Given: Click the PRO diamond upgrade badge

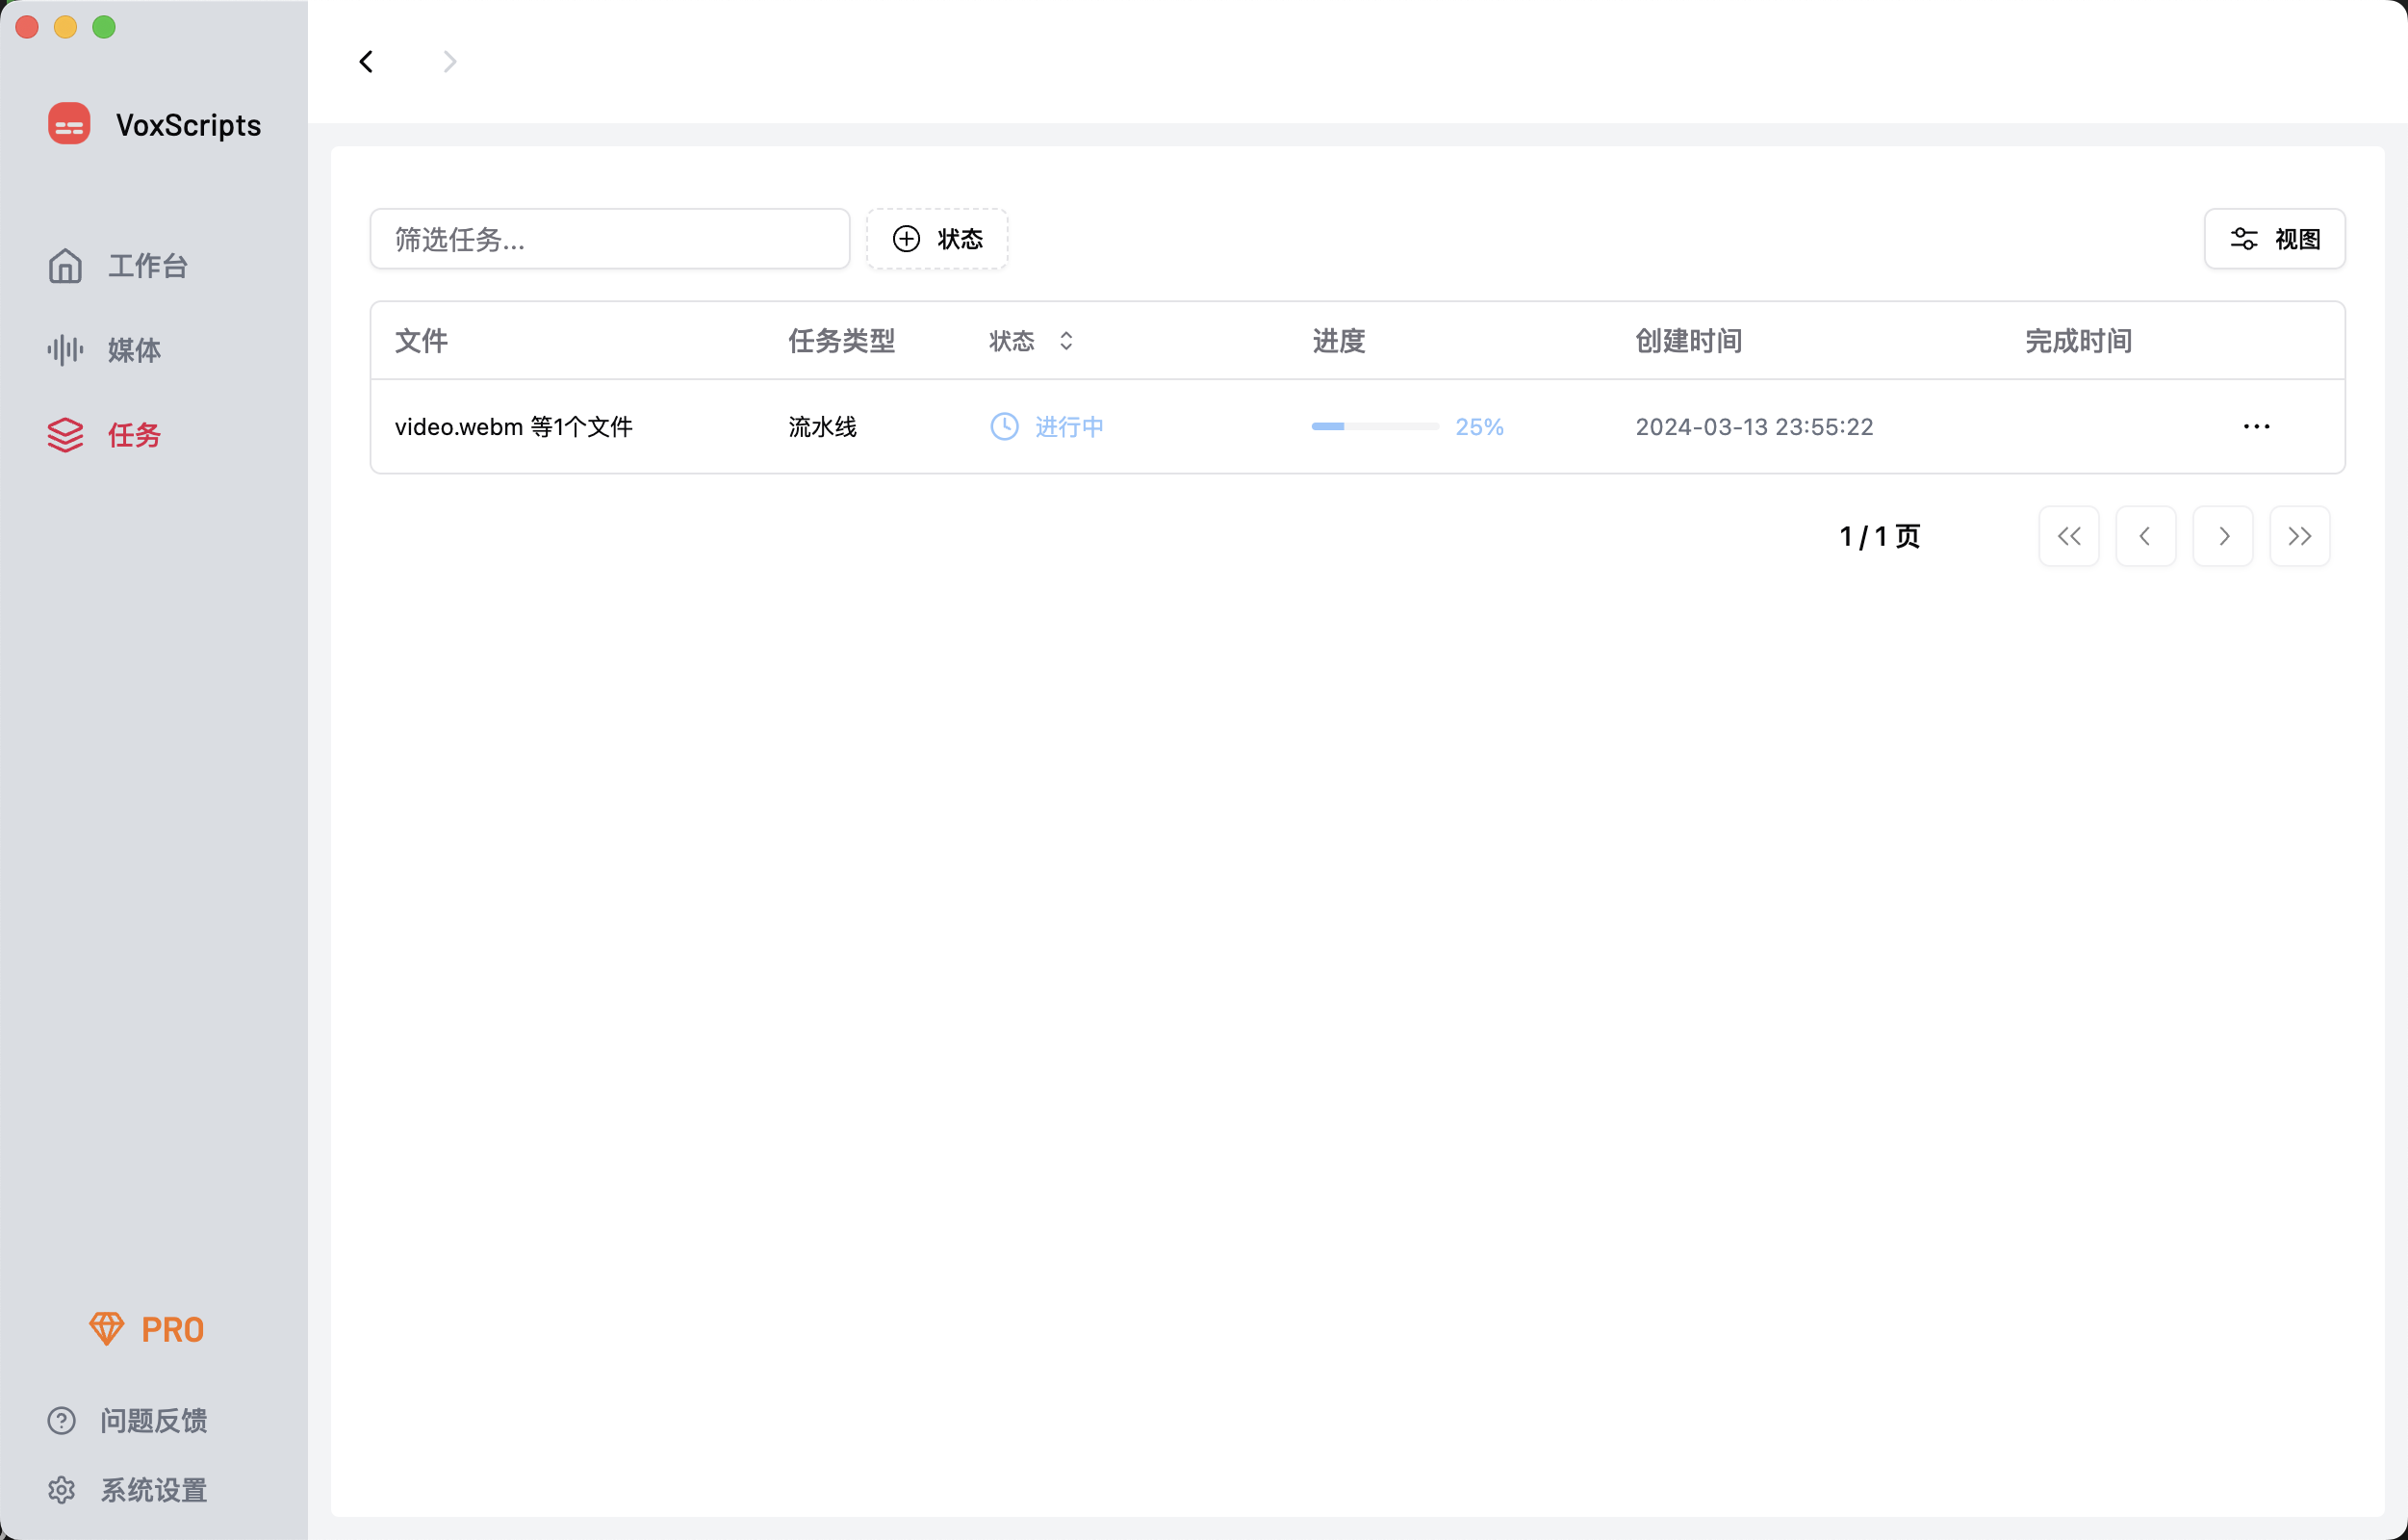Looking at the screenshot, I should (147, 1329).
